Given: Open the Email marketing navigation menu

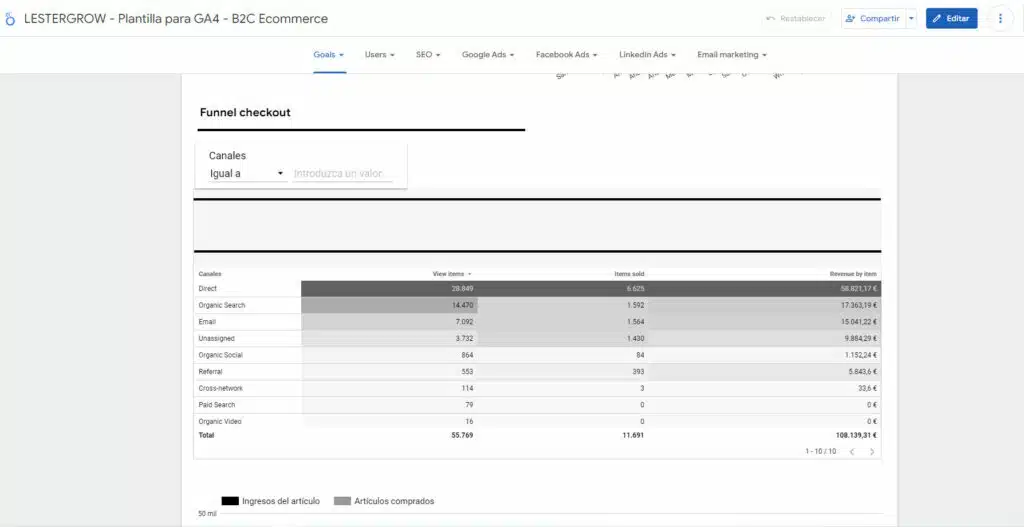Looking at the screenshot, I should click(x=731, y=55).
